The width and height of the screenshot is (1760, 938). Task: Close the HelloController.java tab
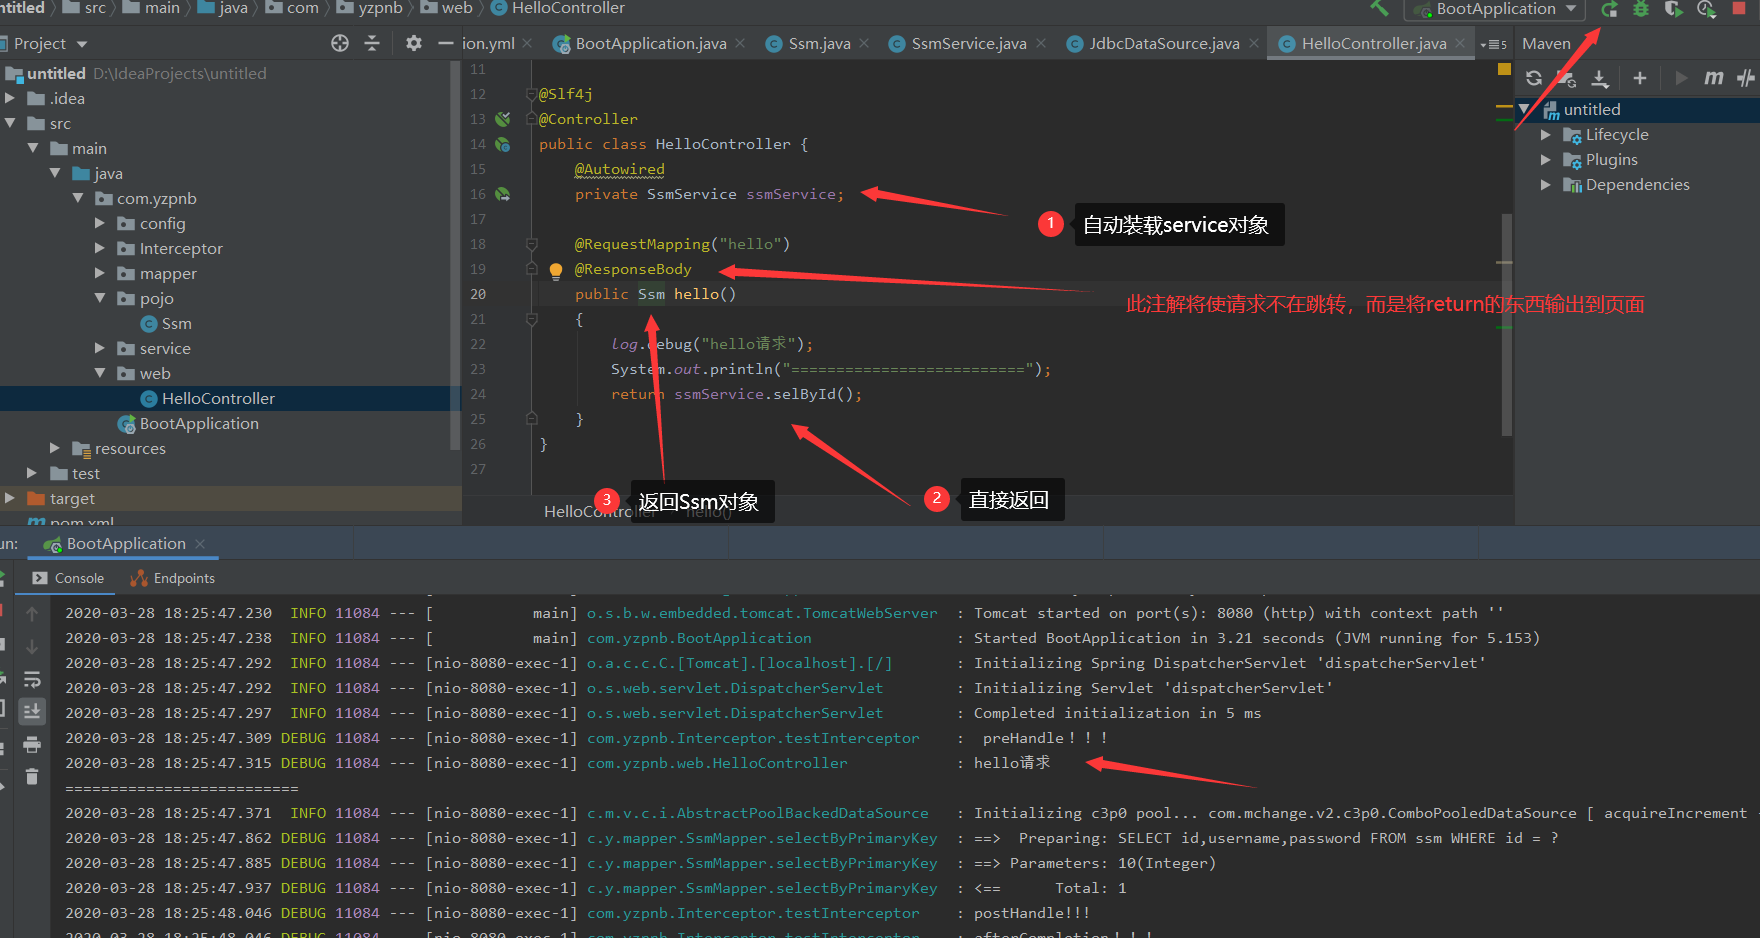click(x=1460, y=43)
